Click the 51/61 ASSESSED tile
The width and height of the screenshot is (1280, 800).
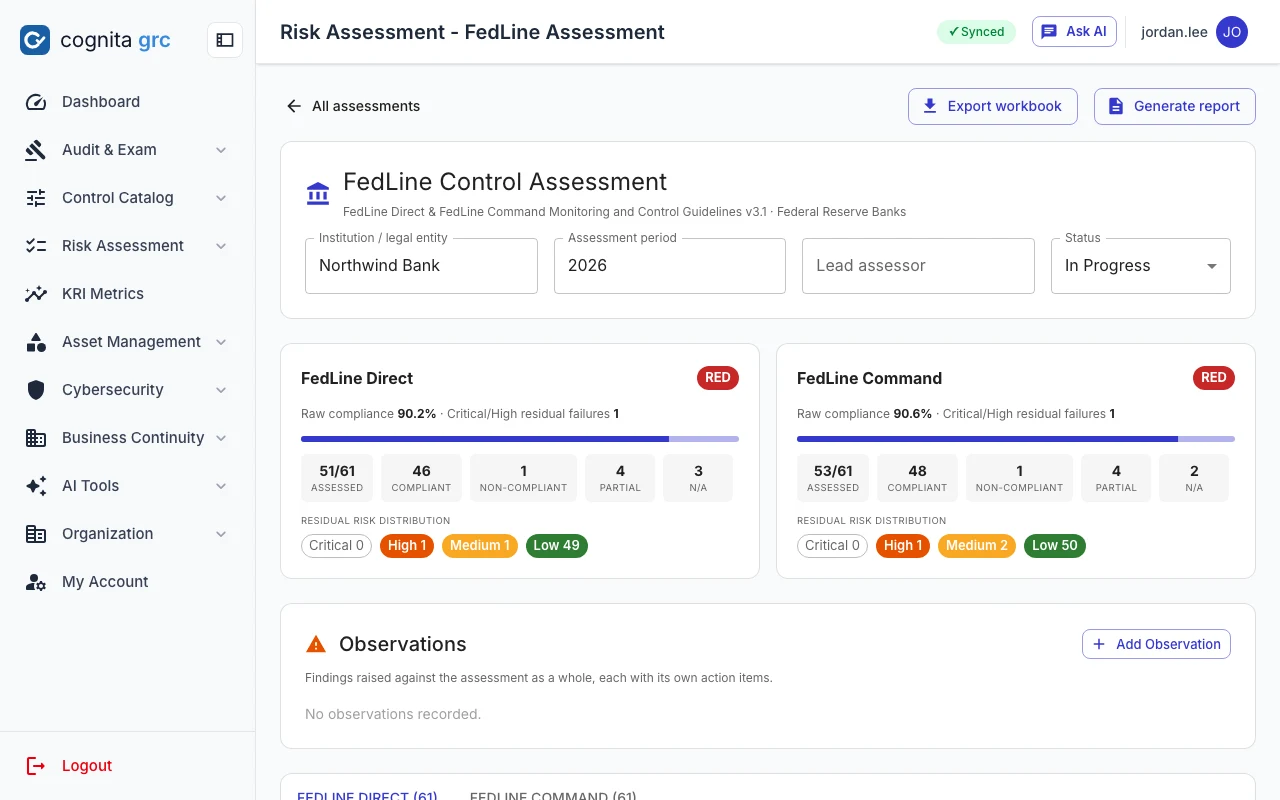tap(337, 478)
